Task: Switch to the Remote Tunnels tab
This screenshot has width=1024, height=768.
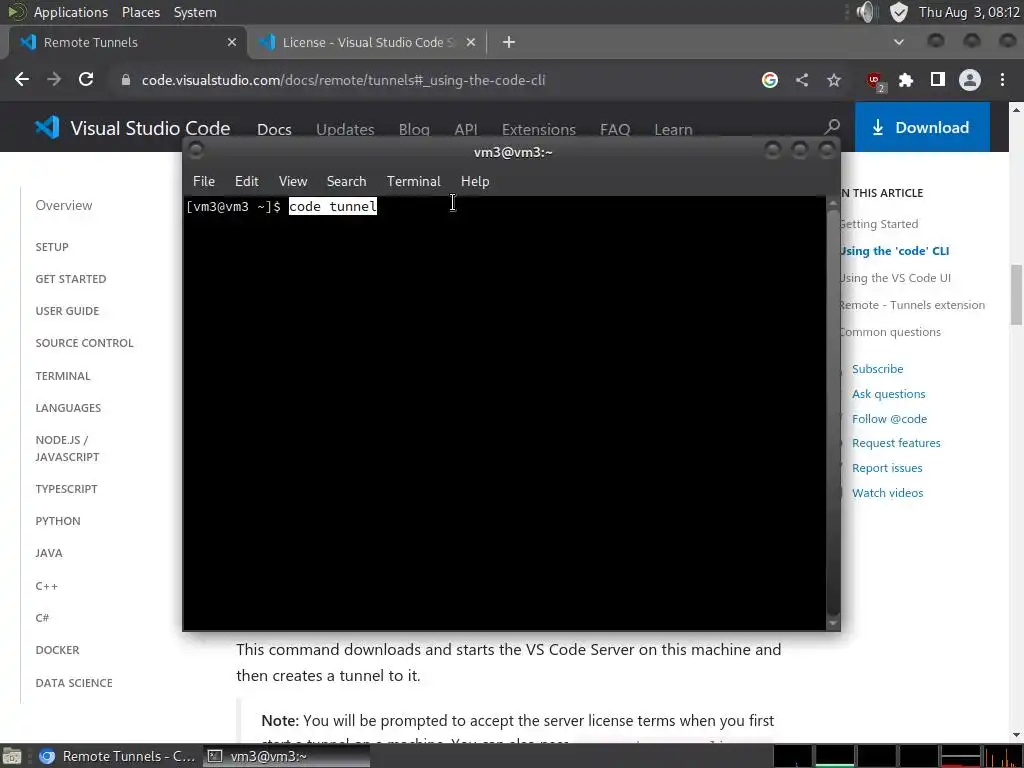Action: tap(128, 42)
